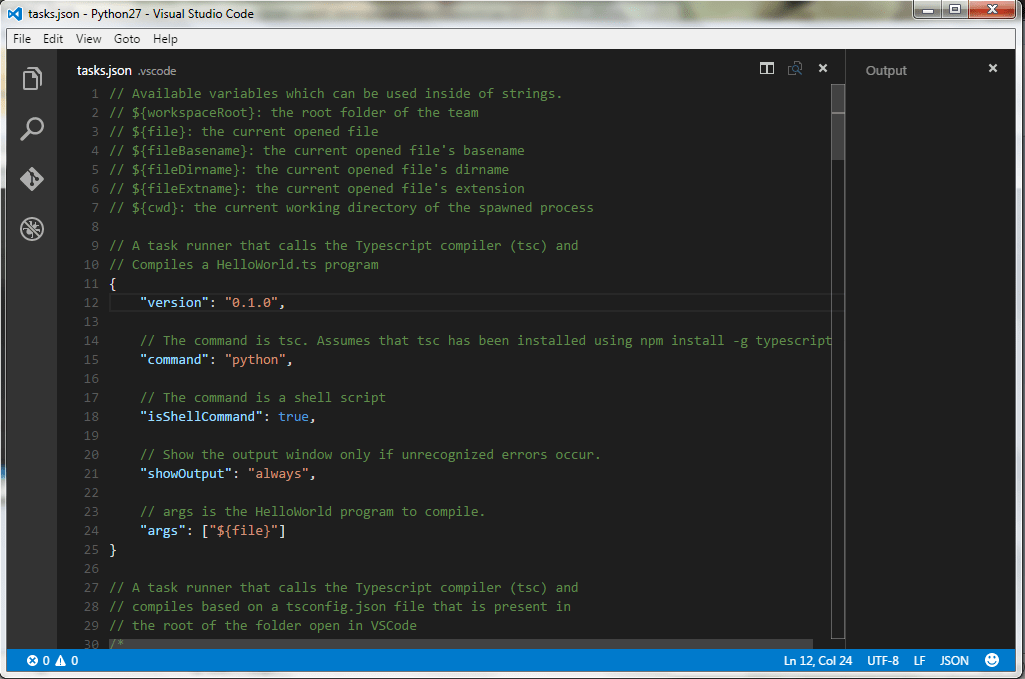The height and width of the screenshot is (679, 1025).
Task: Click line number 13 in the gutter
Action: coord(91,322)
